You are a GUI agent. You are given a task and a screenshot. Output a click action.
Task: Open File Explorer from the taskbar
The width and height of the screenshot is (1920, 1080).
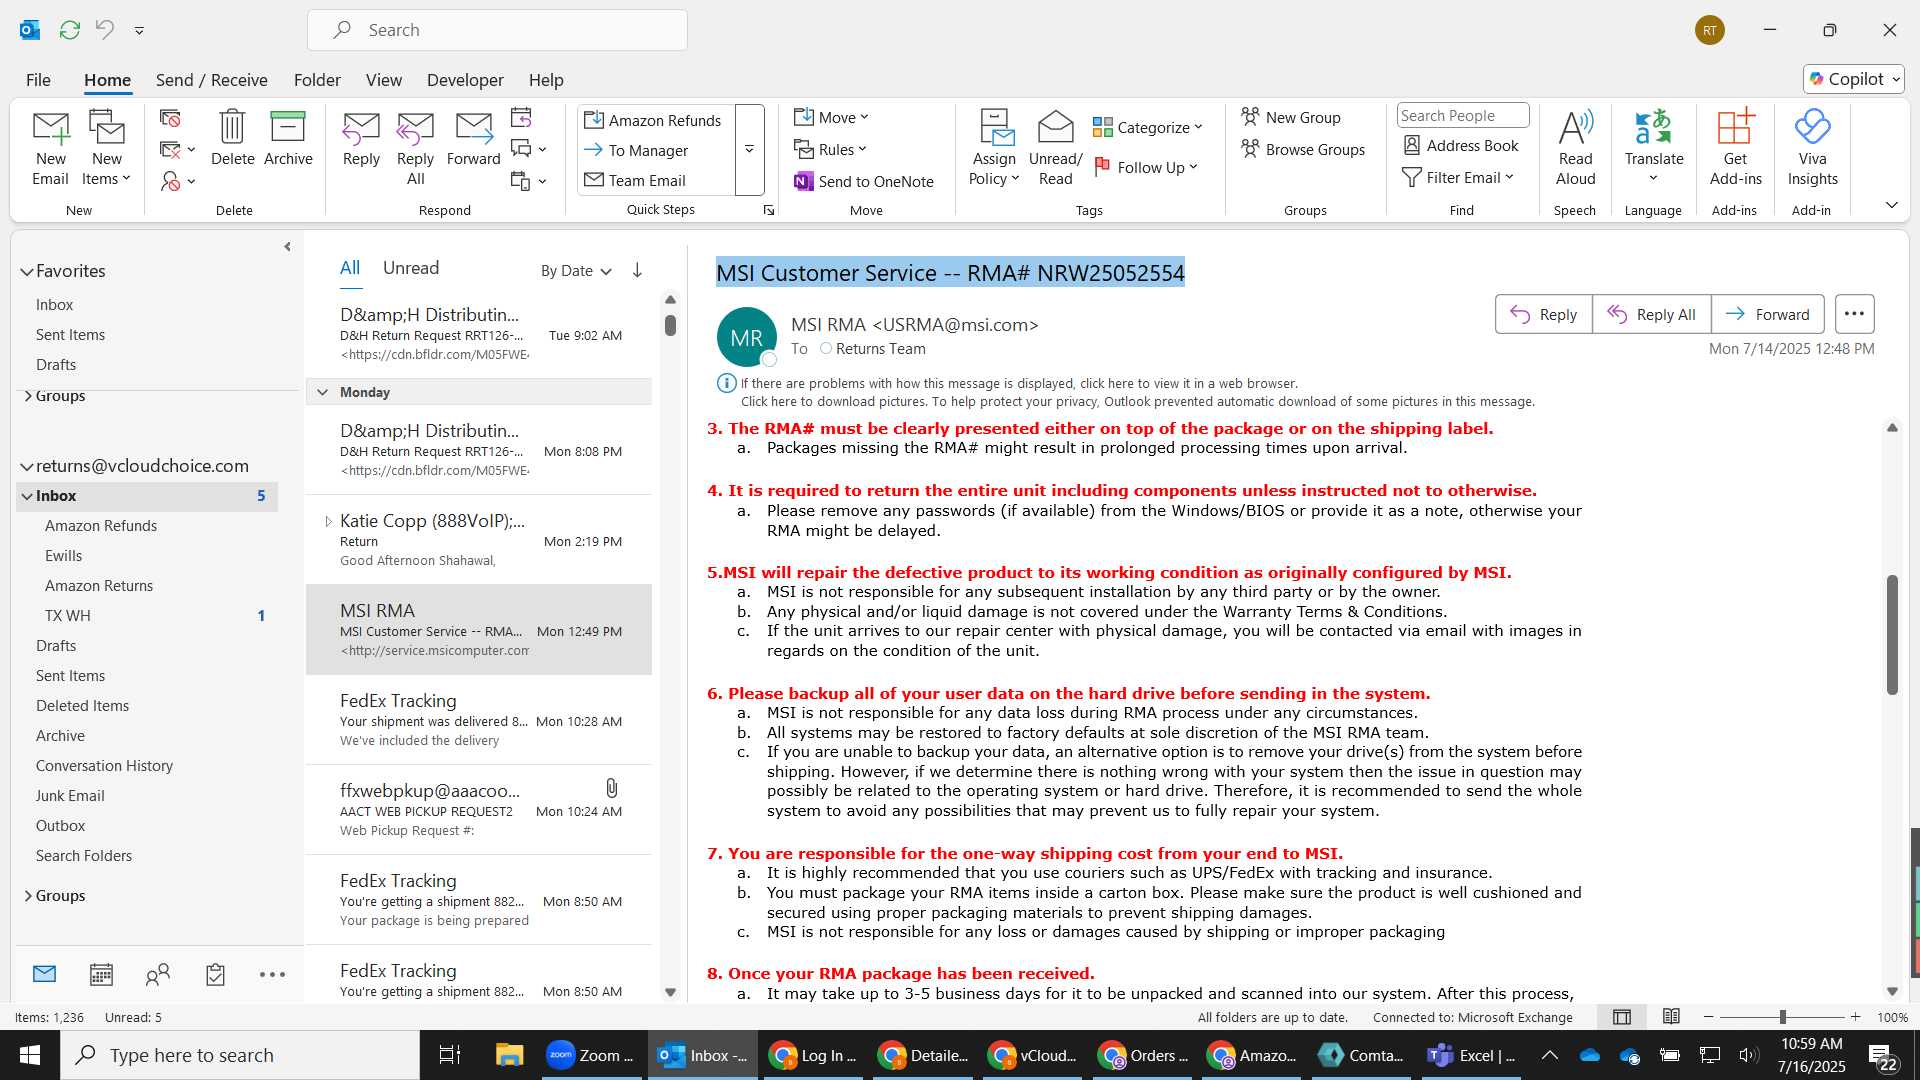tap(509, 1055)
